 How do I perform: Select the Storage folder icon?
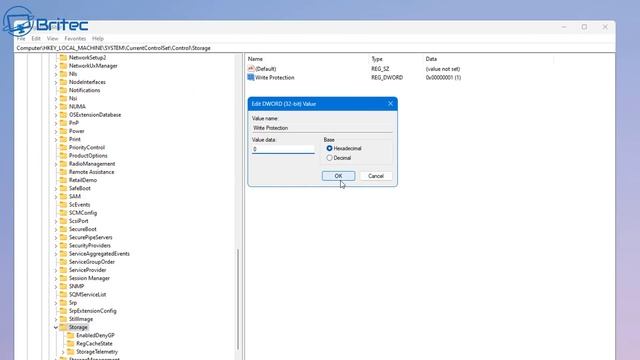(63, 327)
